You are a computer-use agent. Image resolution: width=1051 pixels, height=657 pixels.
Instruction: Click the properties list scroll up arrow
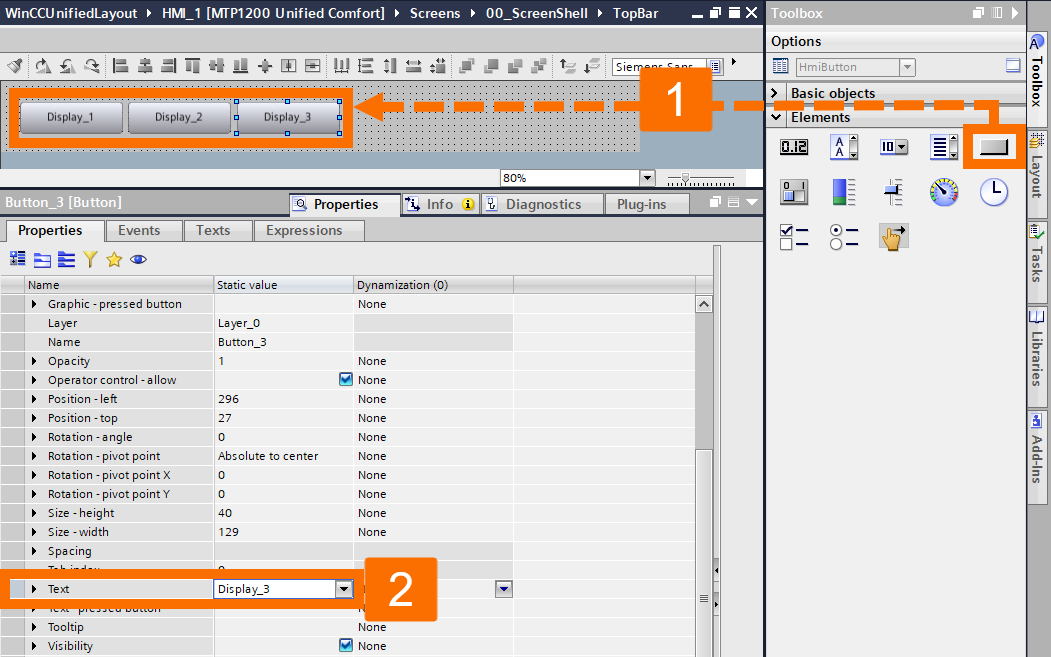pyautogui.click(x=703, y=304)
